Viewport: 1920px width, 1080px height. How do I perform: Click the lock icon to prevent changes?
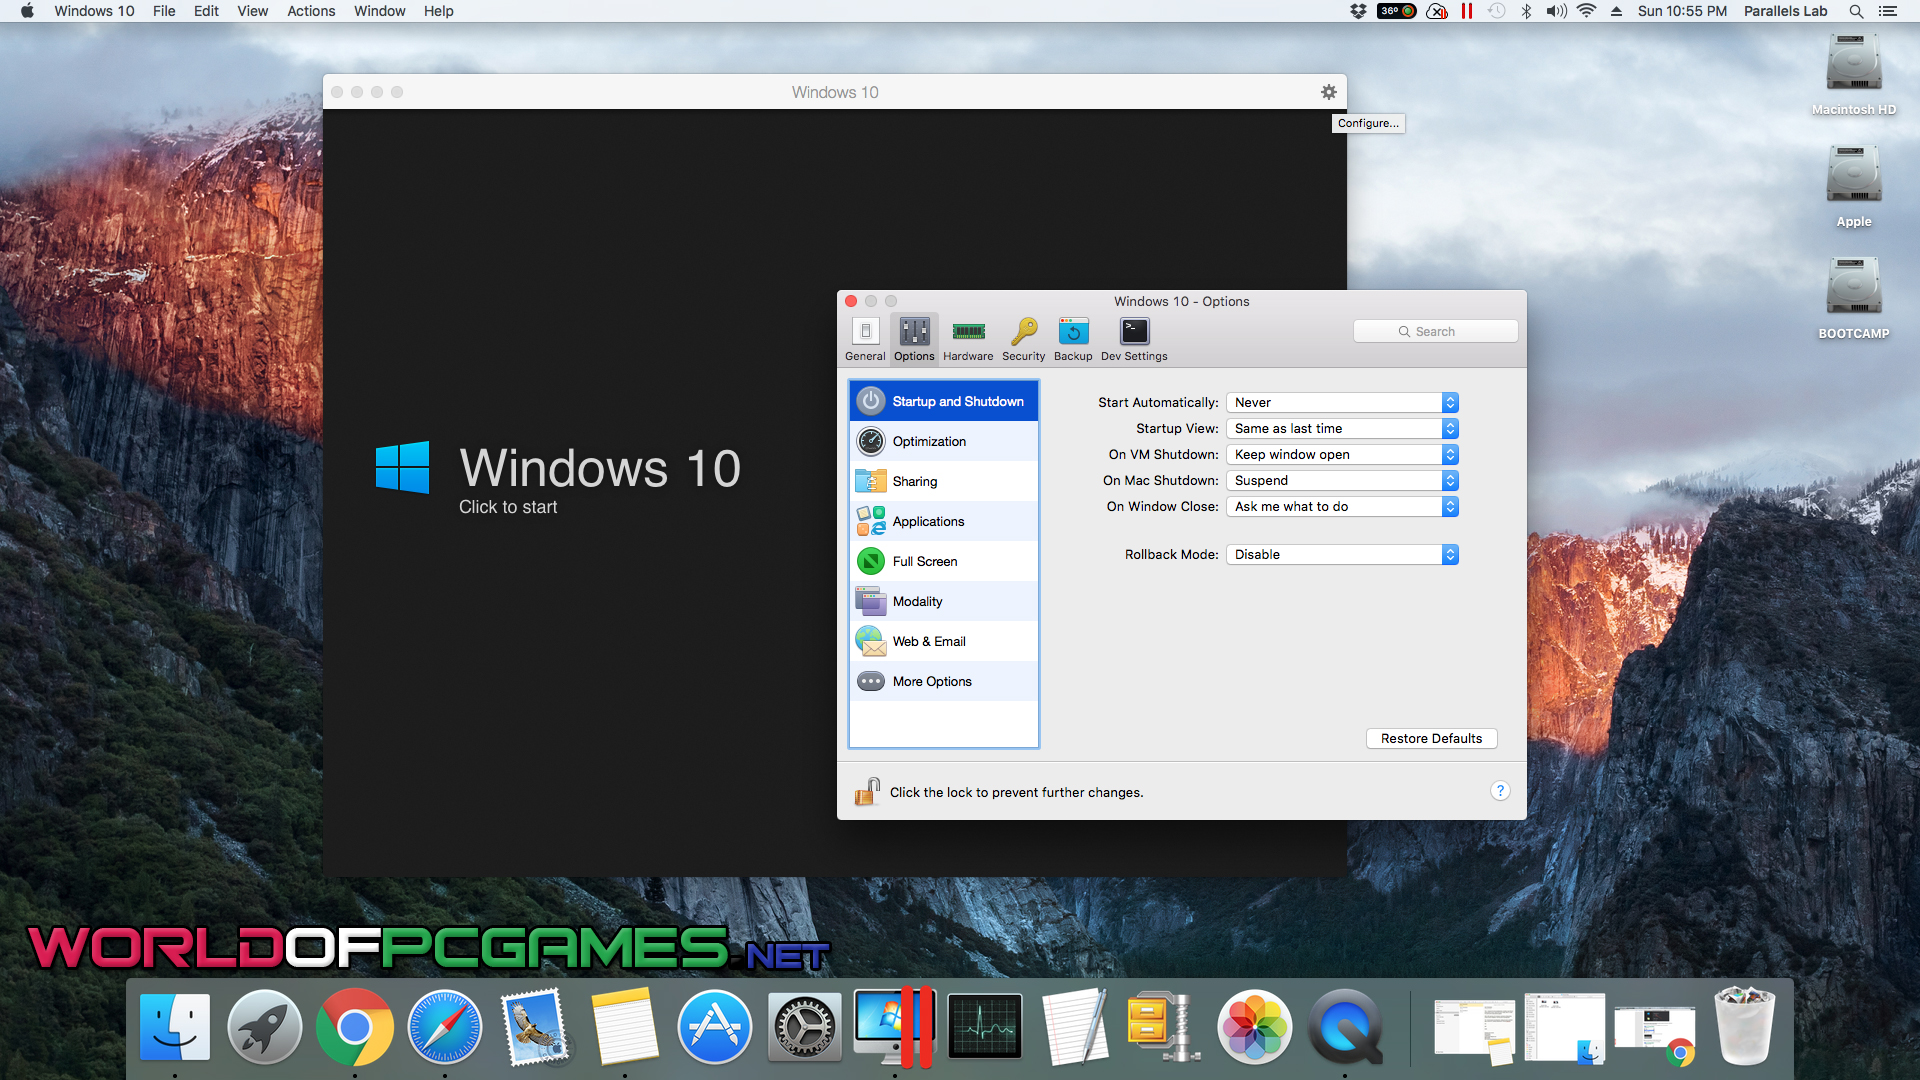click(867, 791)
